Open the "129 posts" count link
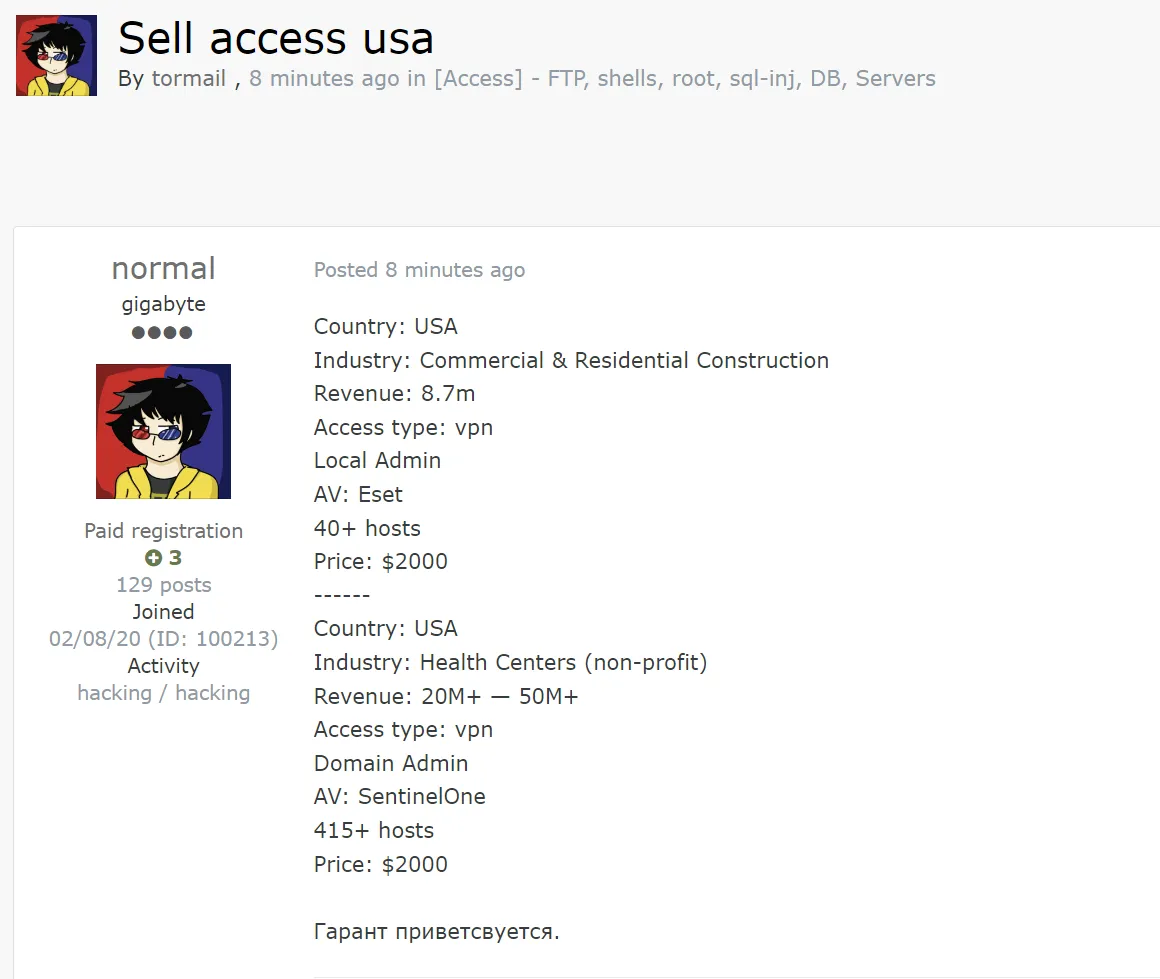 163,585
